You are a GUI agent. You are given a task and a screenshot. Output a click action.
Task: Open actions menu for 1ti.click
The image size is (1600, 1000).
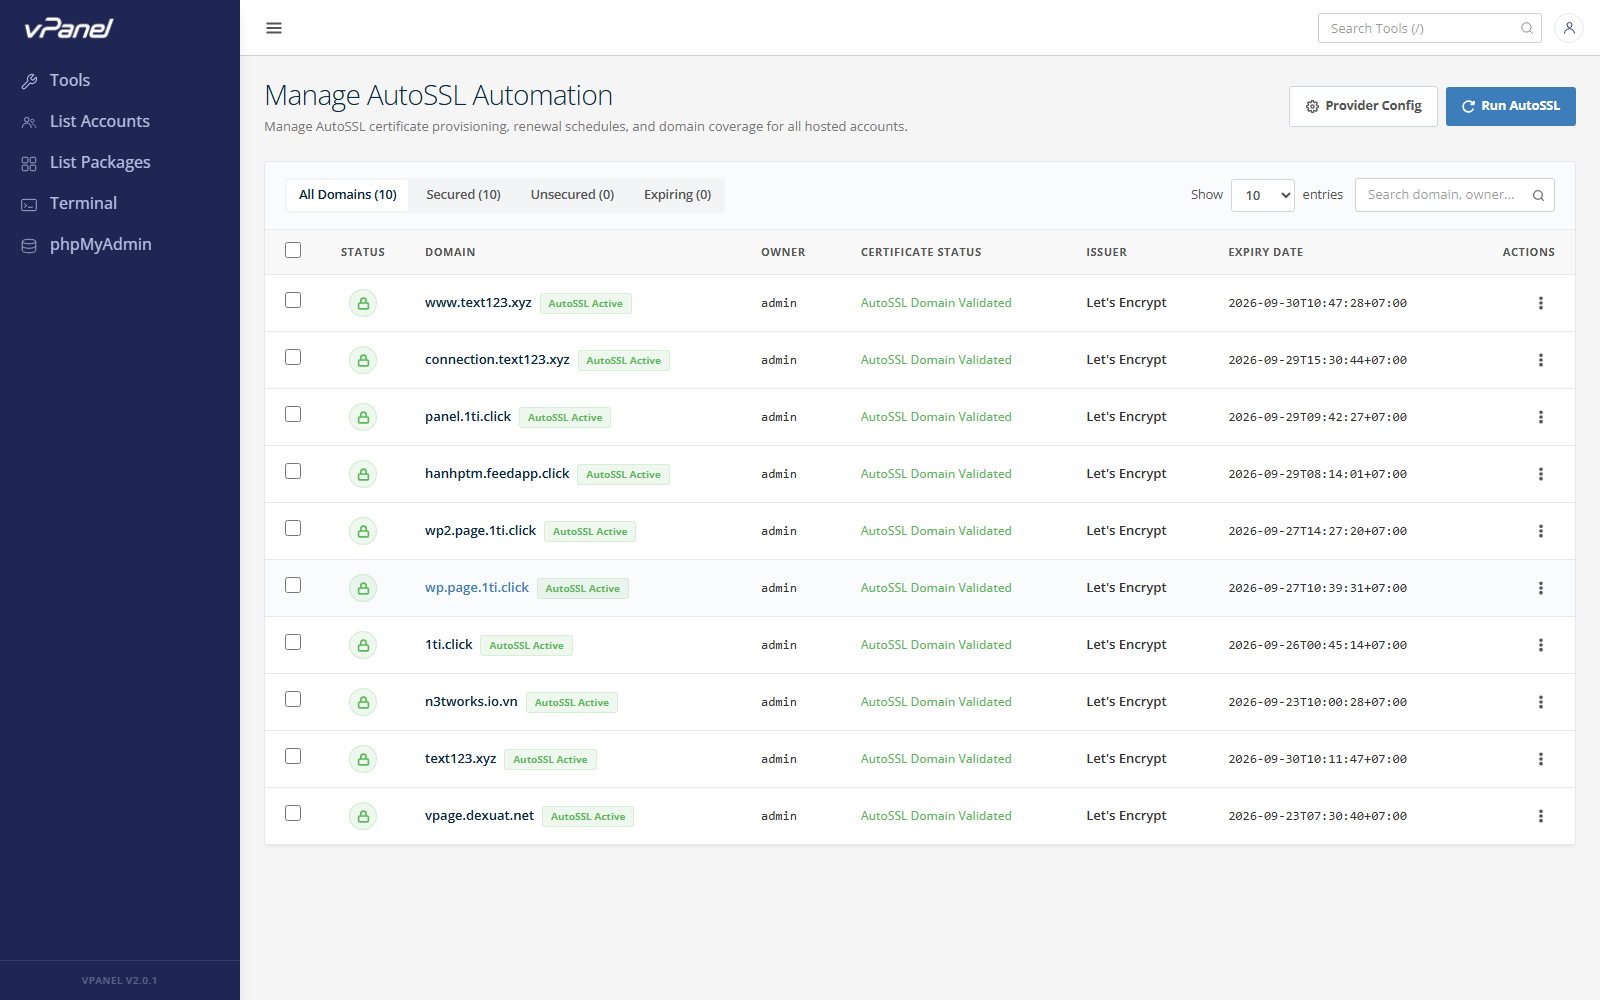(1540, 645)
